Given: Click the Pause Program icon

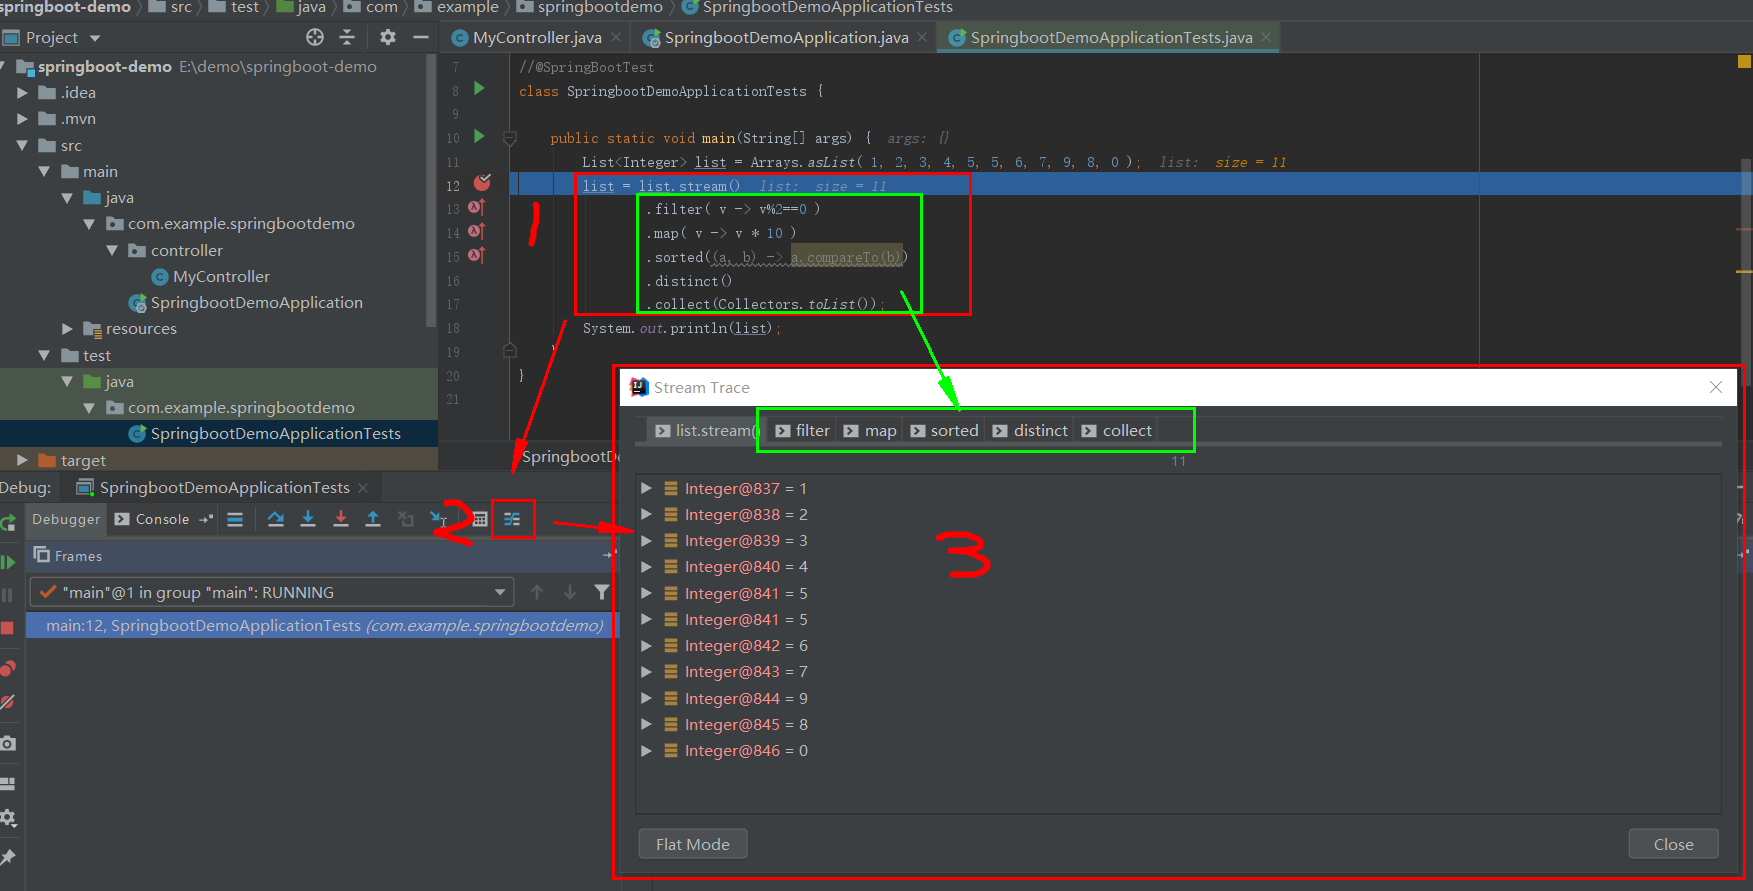Looking at the screenshot, I should (7, 595).
